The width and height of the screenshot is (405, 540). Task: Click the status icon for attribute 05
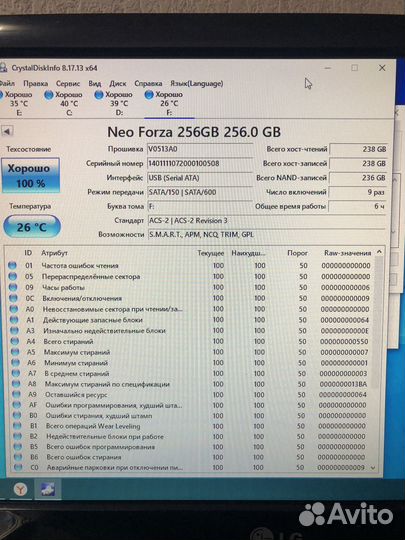[x=12, y=276]
